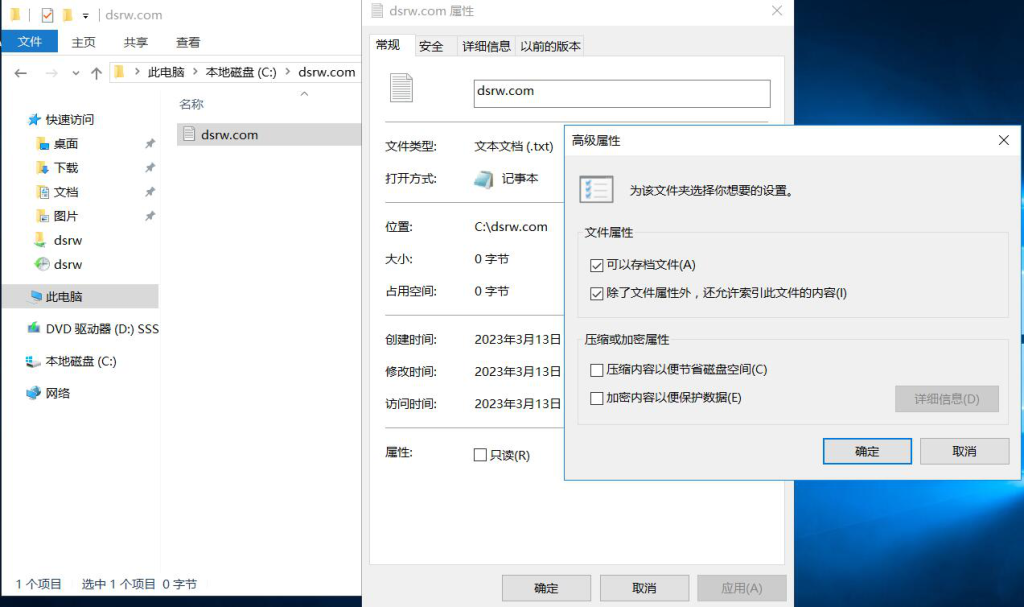Image resolution: width=1024 pixels, height=607 pixels.
Task: Open the quick access toolbar customize arrow
Action: (x=86, y=15)
